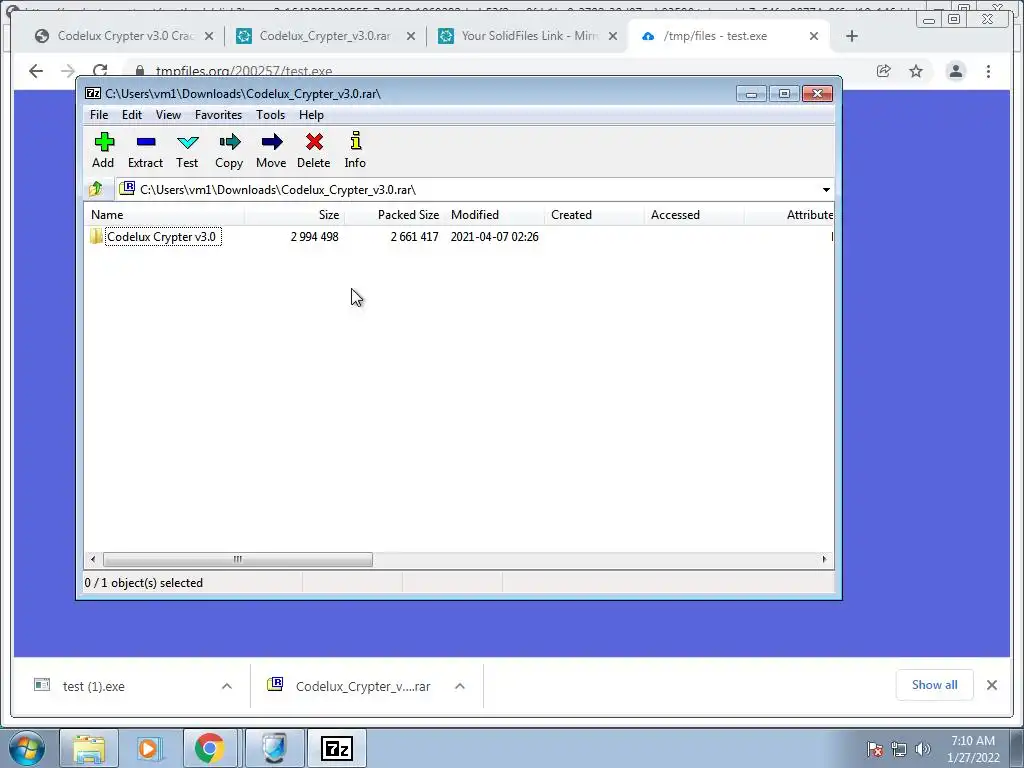Open the Codelux_Crypter_v....rar download item
The width and height of the screenshot is (1024, 768).
click(351, 686)
